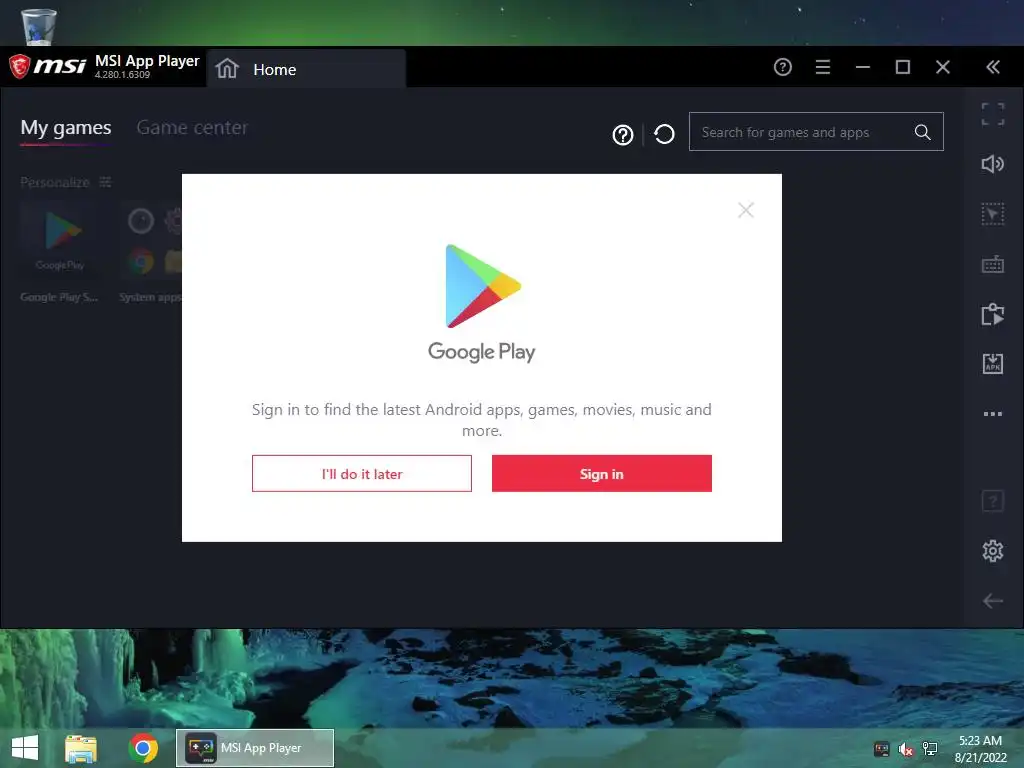The width and height of the screenshot is (1024, 768).
Task: Select the Home tab in title bar
Action: coord(306,69)
